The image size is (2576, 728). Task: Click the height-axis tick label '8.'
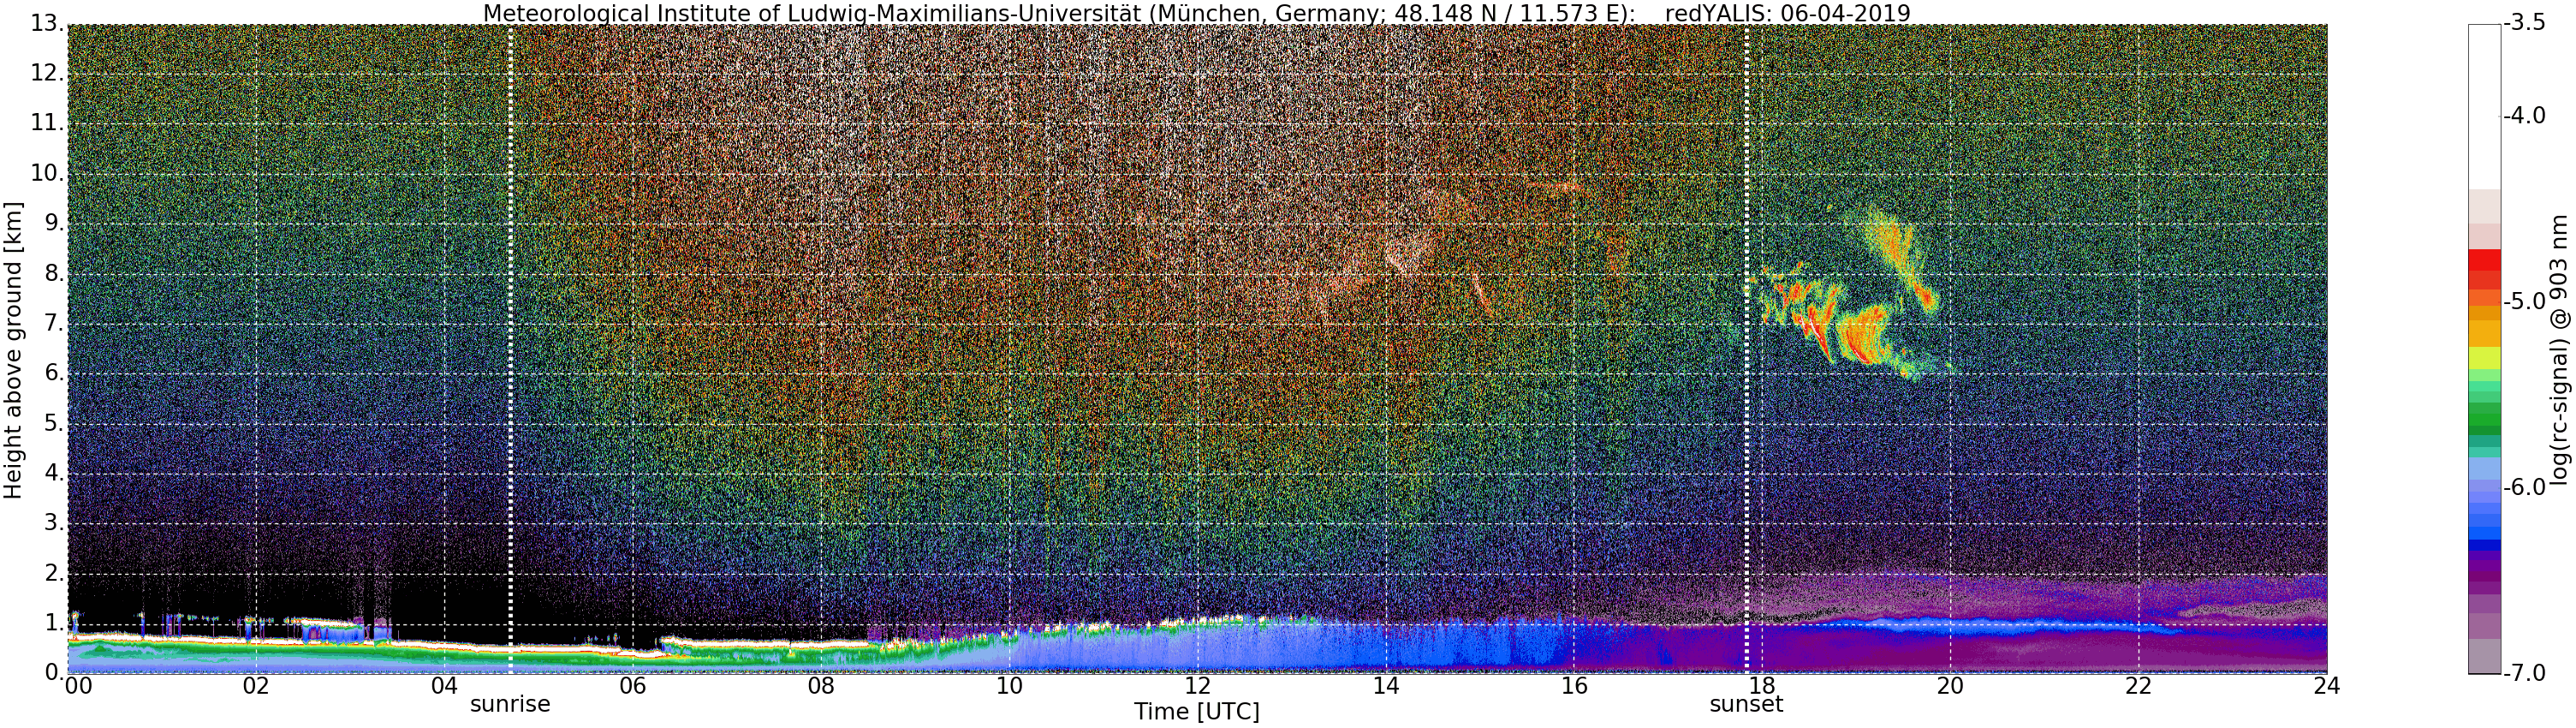tap(55, 273)
